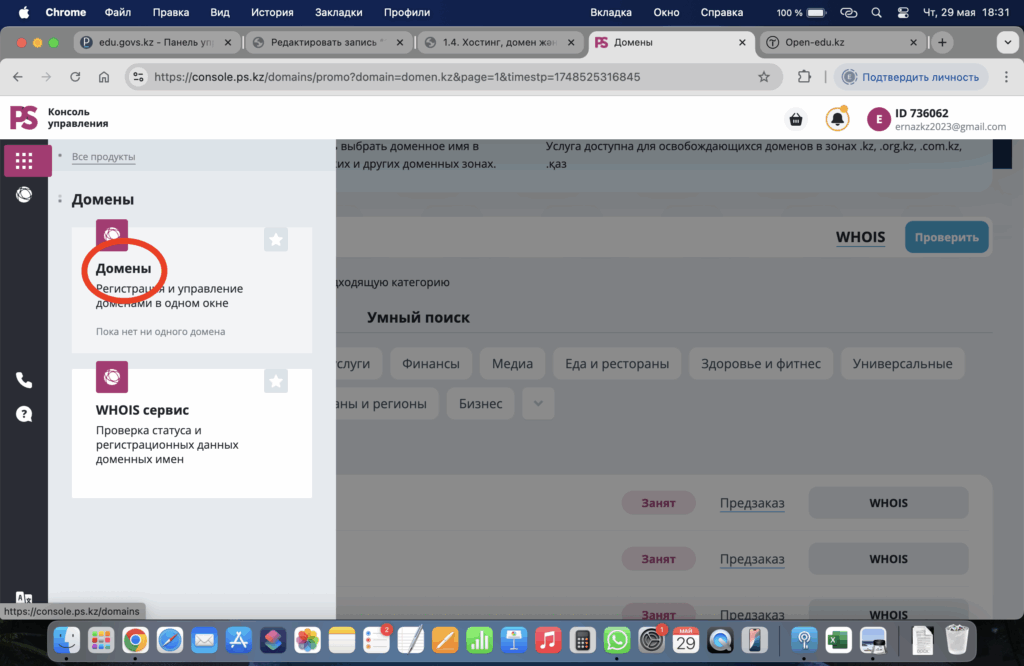Switch to the Open-edu.kz tab
The height and width of the screenshot is (666, 1024).
(840, 43)
